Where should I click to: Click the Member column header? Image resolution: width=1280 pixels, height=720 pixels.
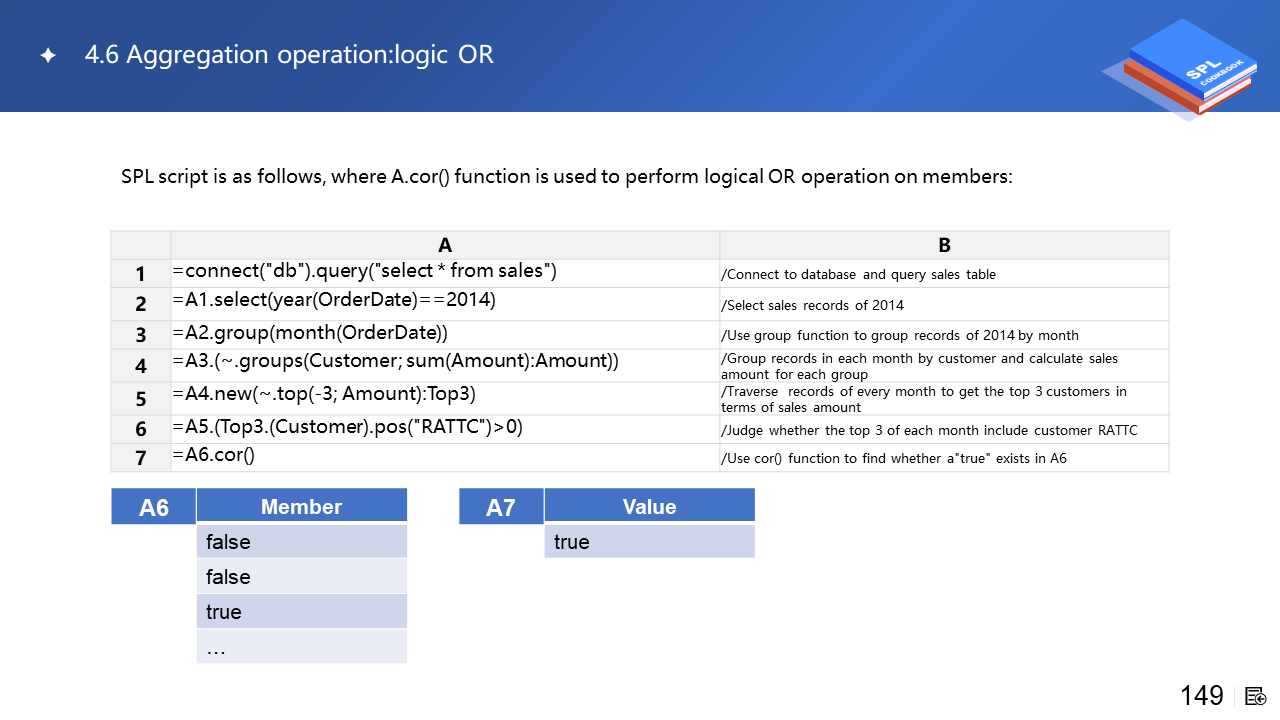[301, 507]
